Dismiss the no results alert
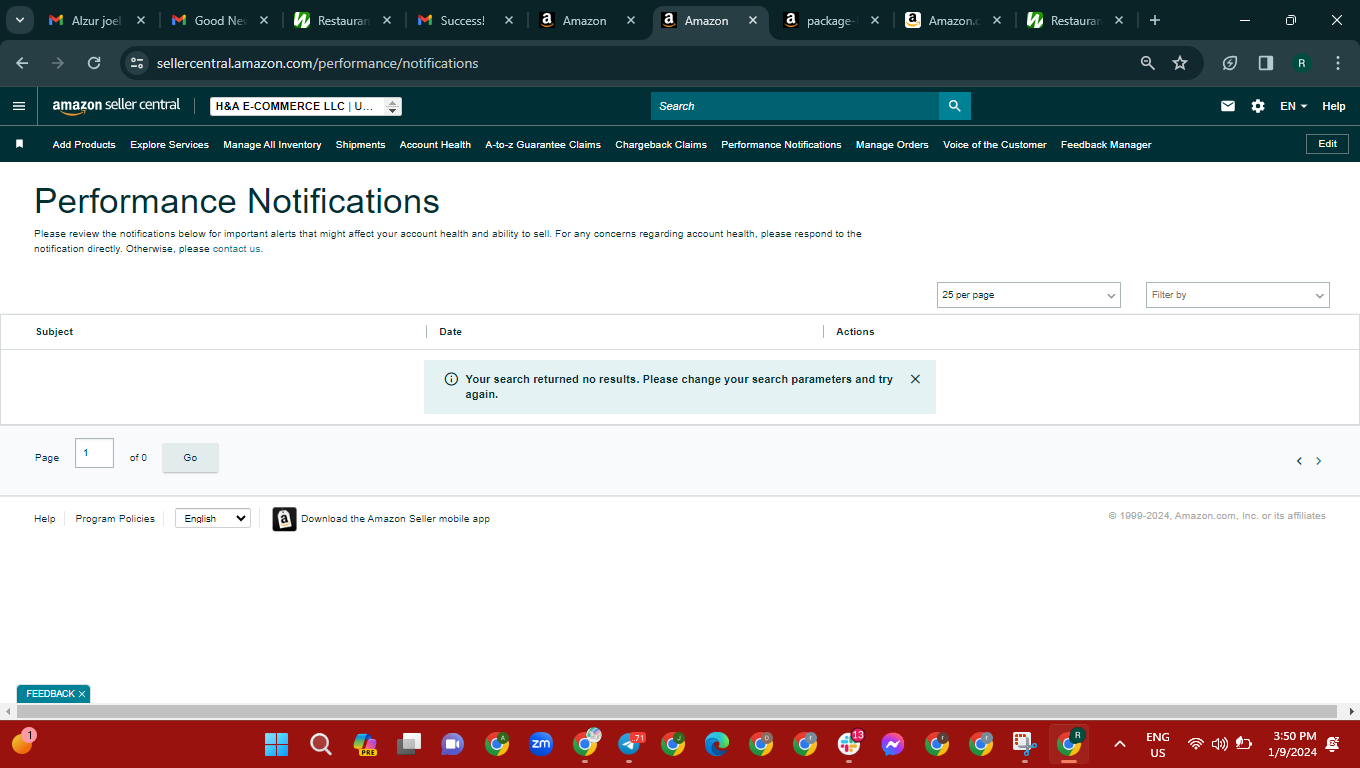Screen dimensions: 1360x768 coord(915,379)
